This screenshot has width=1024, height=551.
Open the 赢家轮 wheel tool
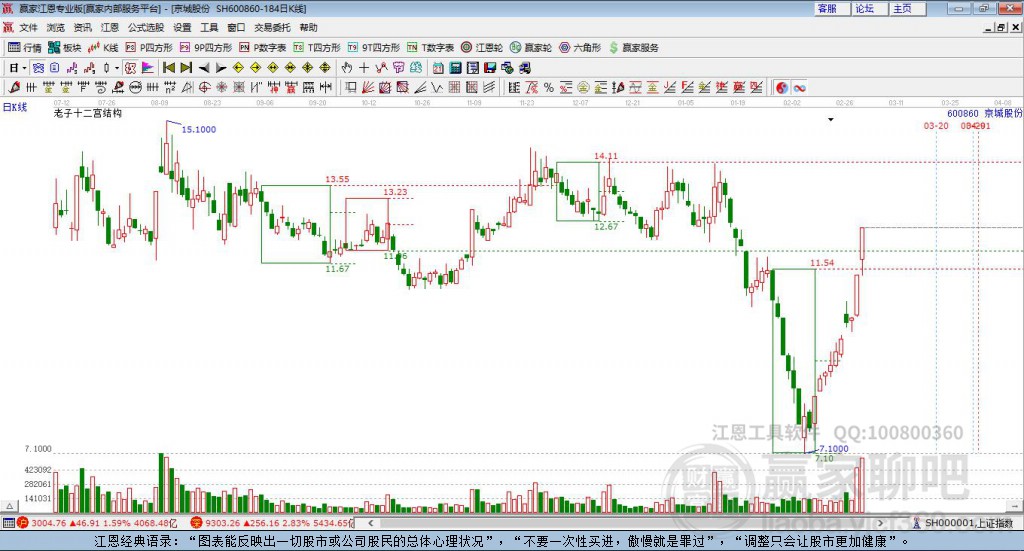click(531, 48)
